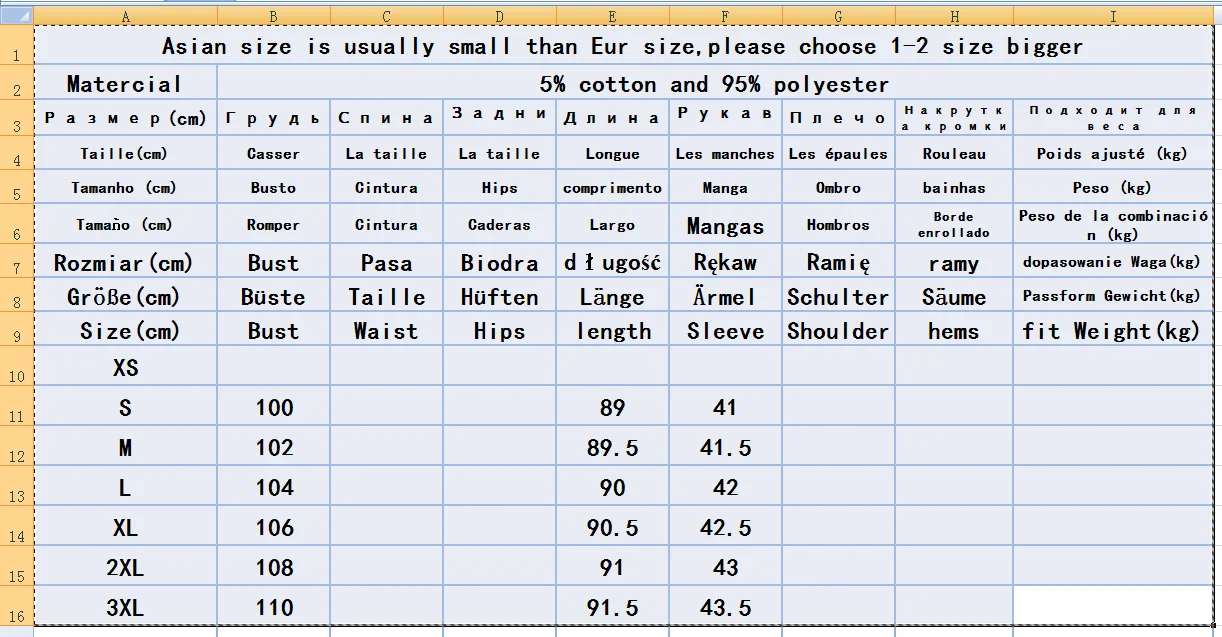This screenshot has width=1222, height=637.
Task: Click the XS size cell
Action: pyautogui.click(x=125, y=367)
